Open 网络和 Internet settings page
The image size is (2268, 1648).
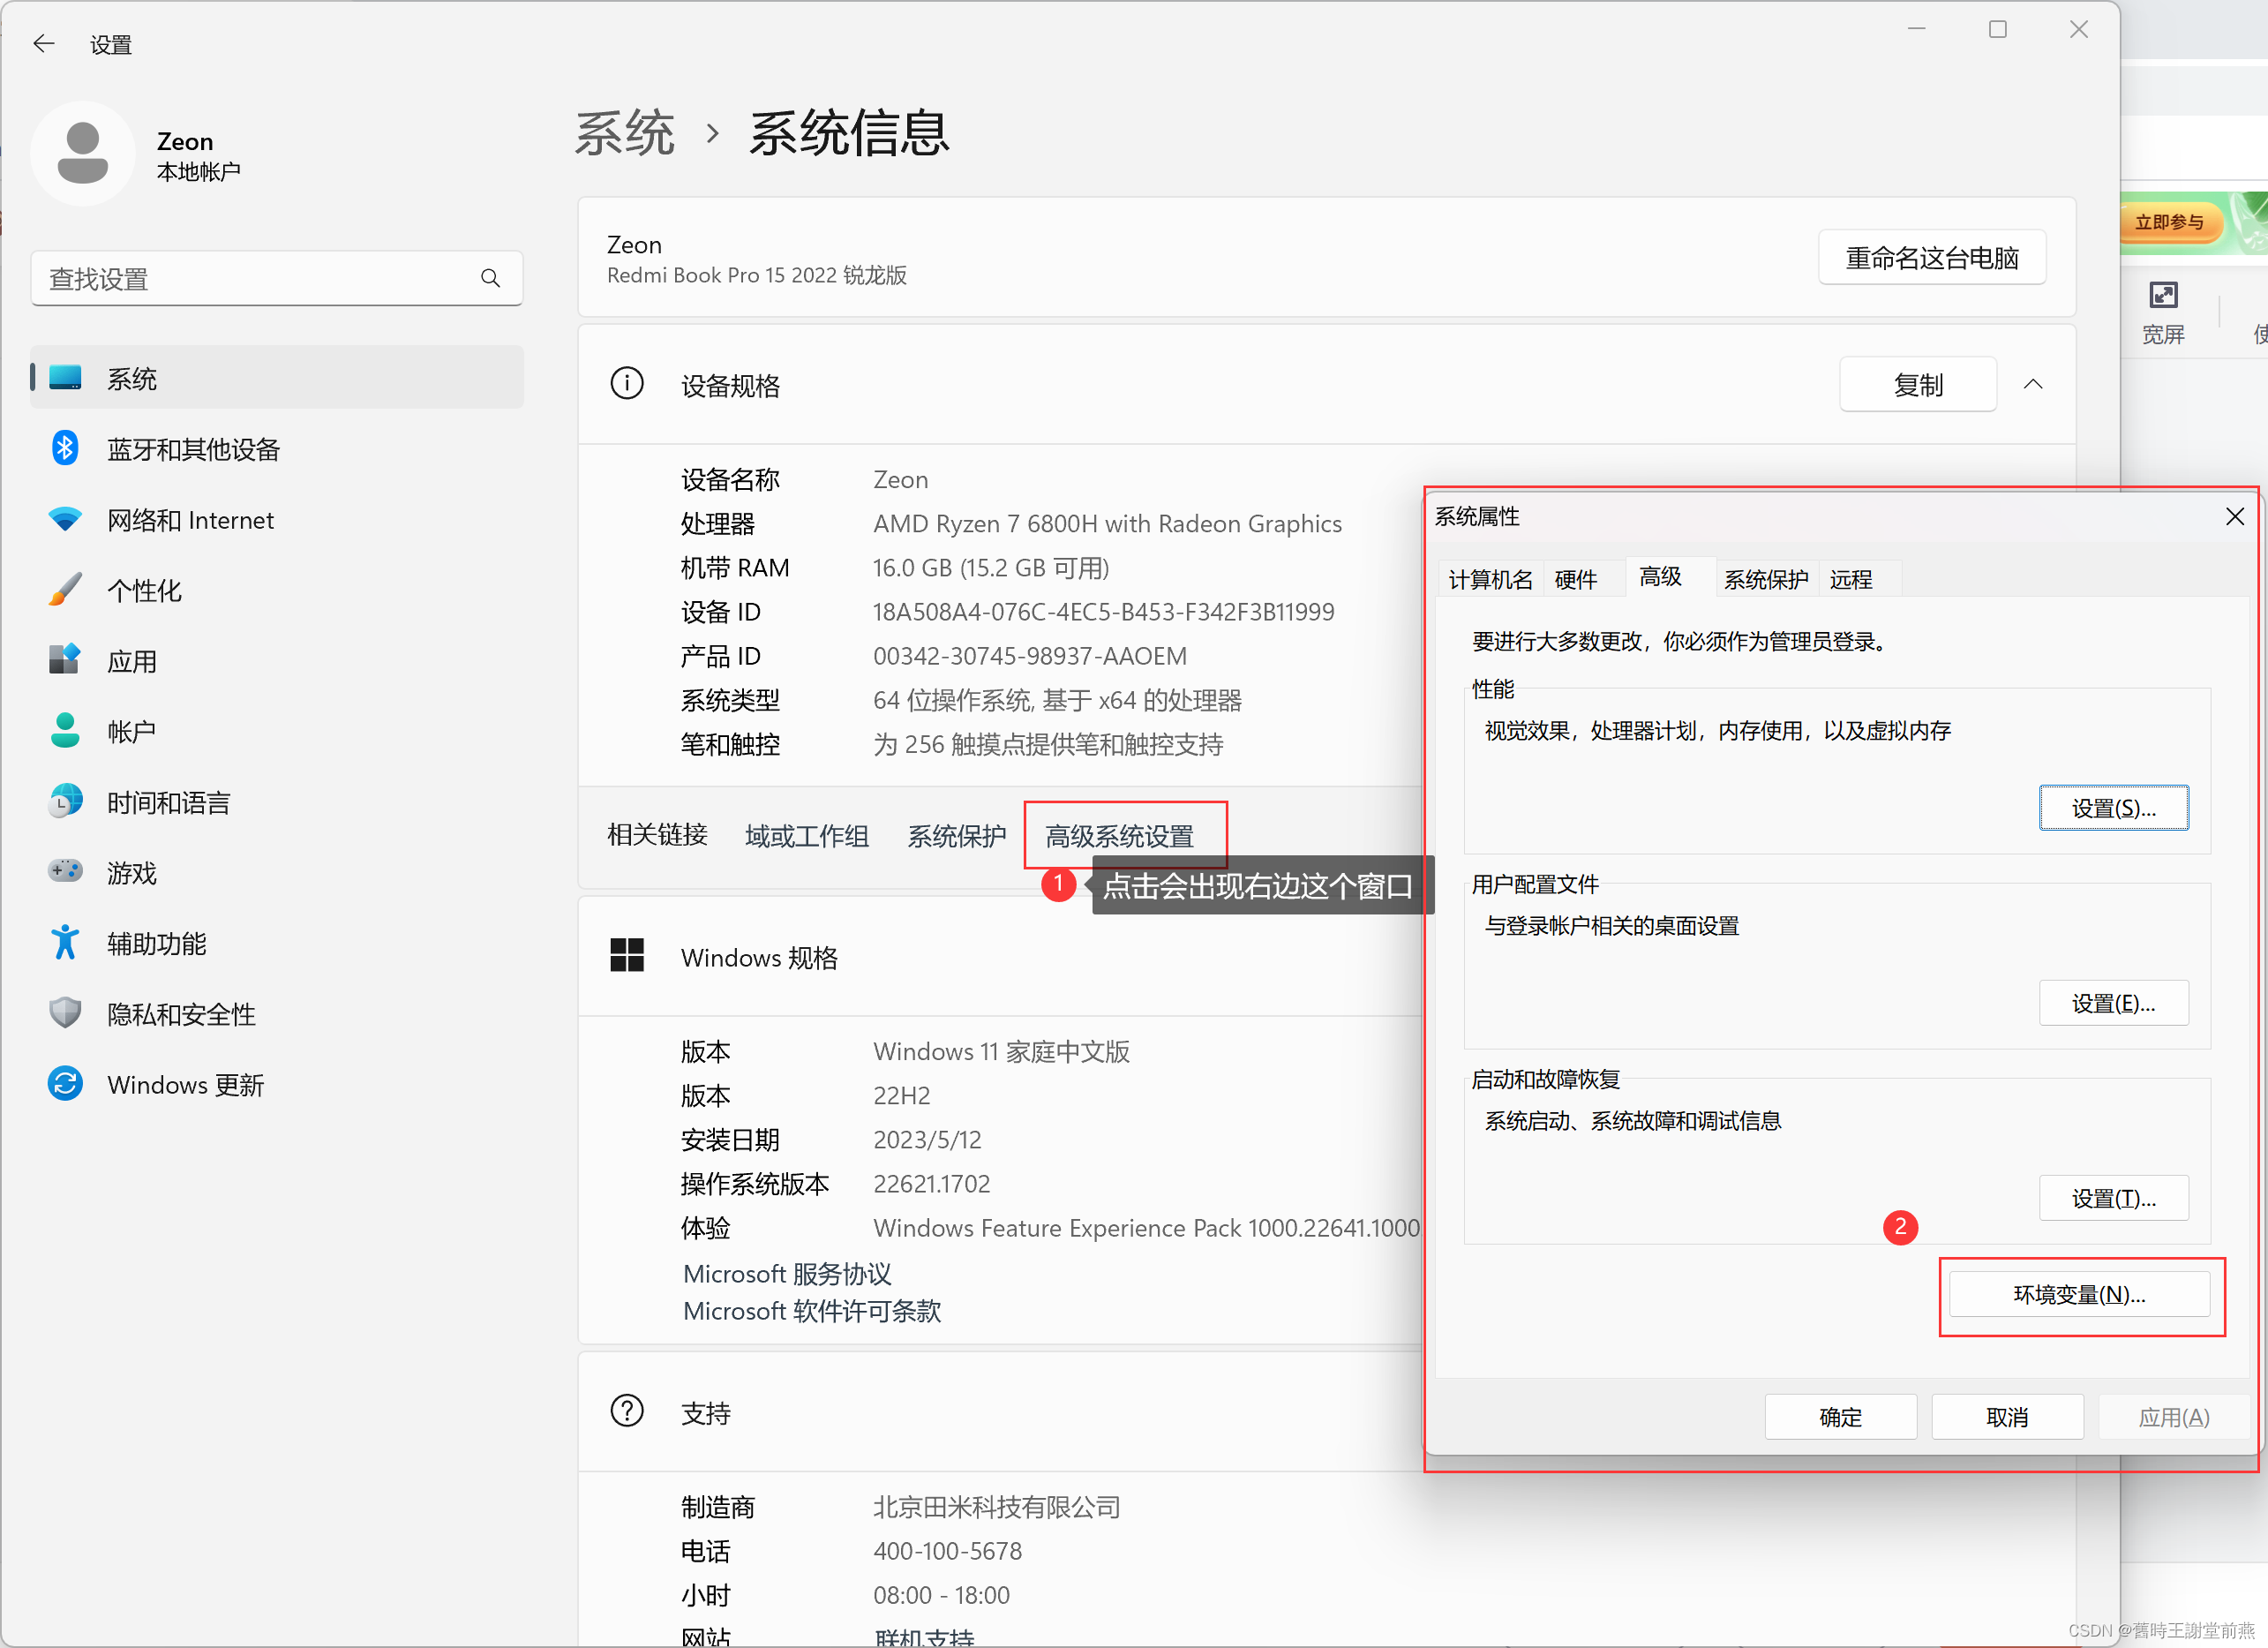tap(190, 521)
